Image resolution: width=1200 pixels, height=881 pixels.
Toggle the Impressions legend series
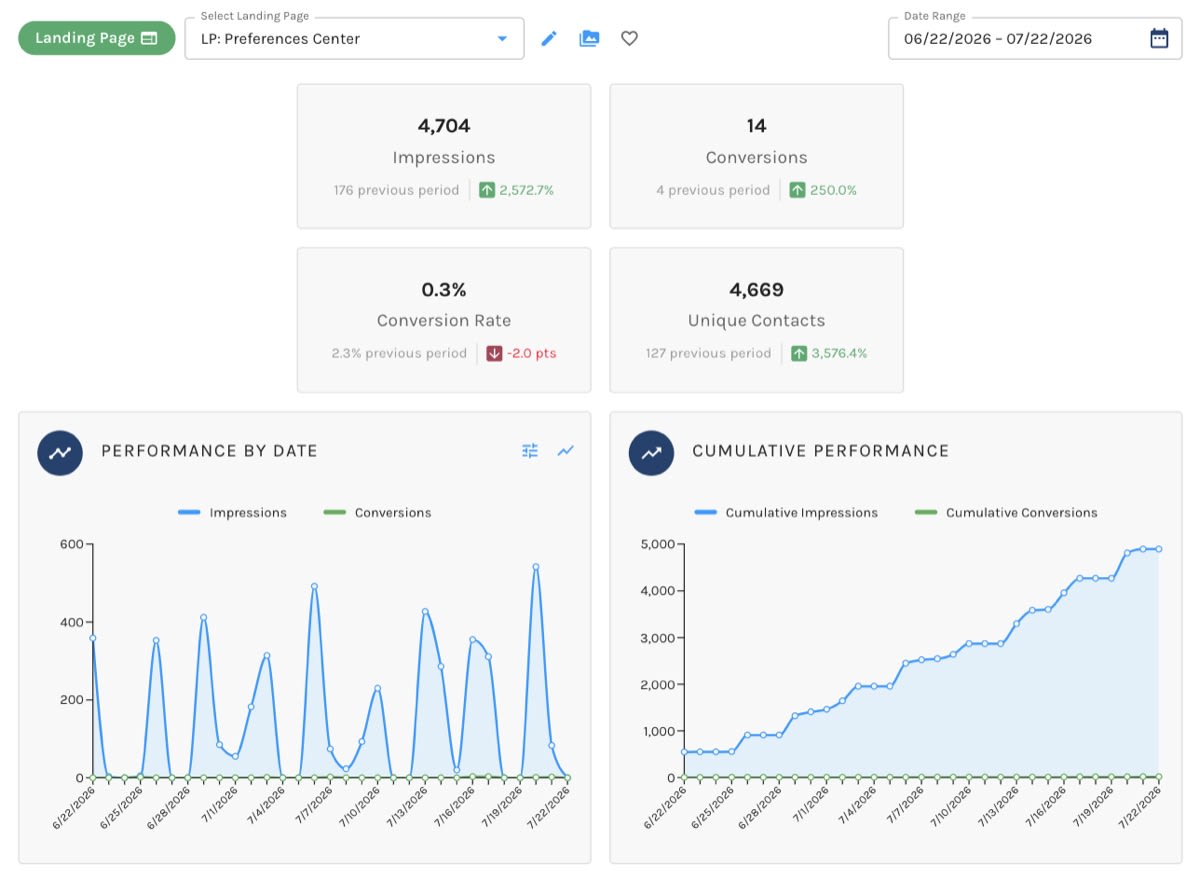(232, 513)
